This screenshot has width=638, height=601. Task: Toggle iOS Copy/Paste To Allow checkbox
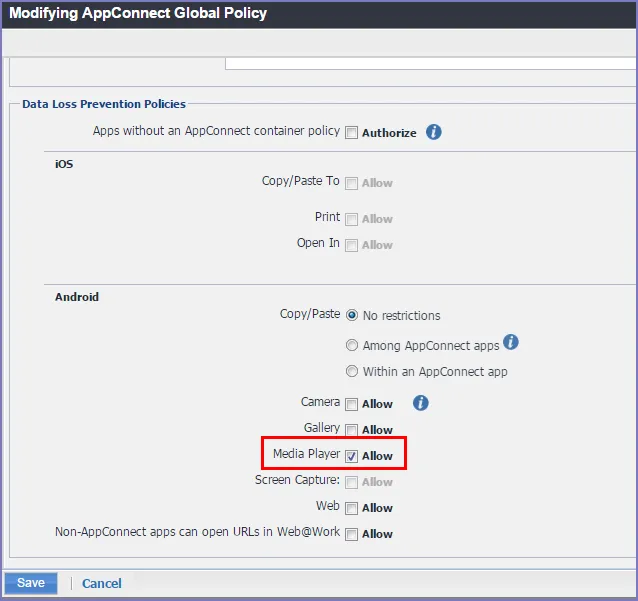coord(351,183)
